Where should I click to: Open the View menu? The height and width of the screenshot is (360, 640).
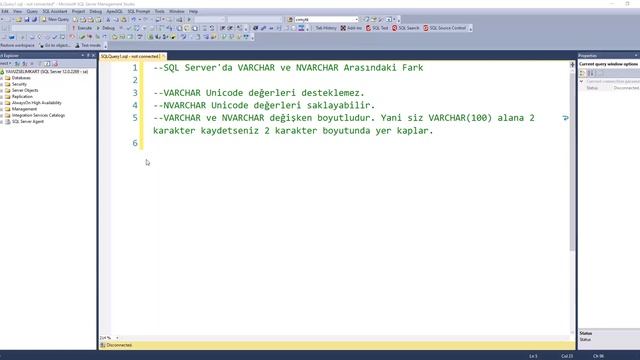pyautogui.click(x=18, y=11)
